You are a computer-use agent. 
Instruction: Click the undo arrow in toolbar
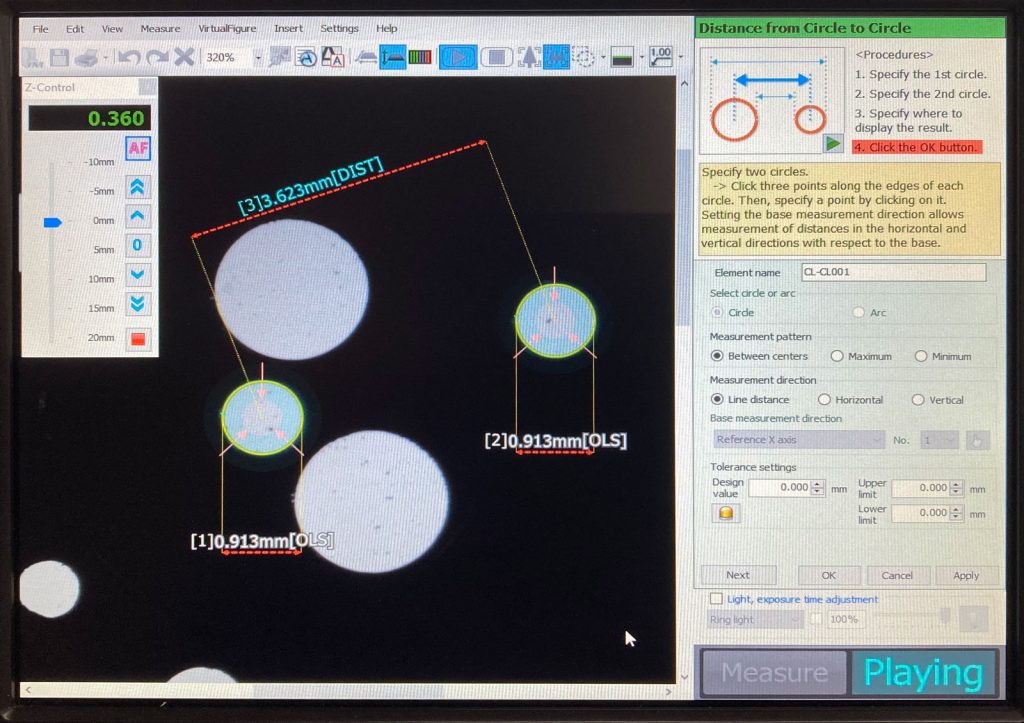(x=129, y=58)
